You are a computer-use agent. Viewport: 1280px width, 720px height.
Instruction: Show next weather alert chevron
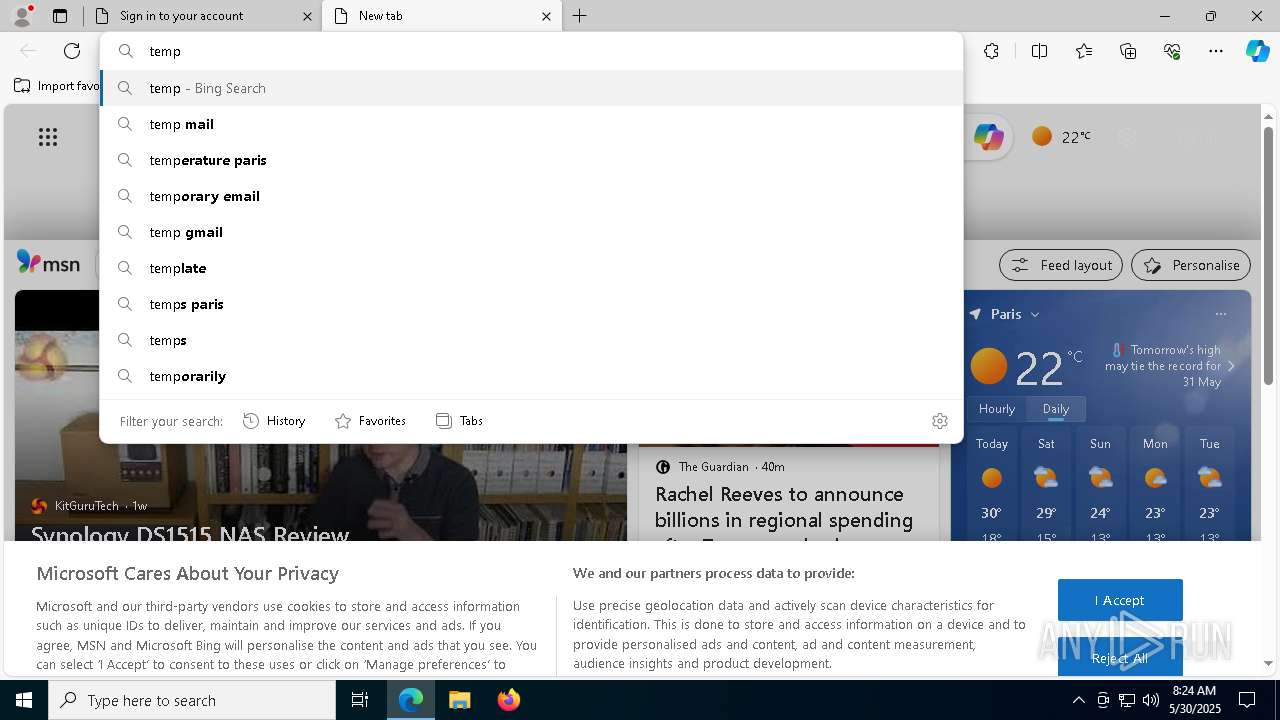[1231, 366]
